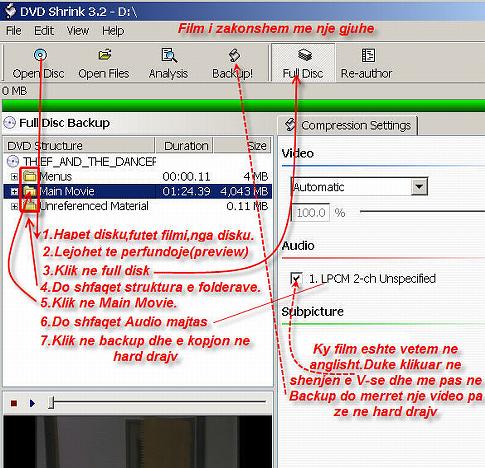Play the video preview
Image resolution: width=485 pixels, height=468 pixels.
pyautogui.click(x=32, y=403)
